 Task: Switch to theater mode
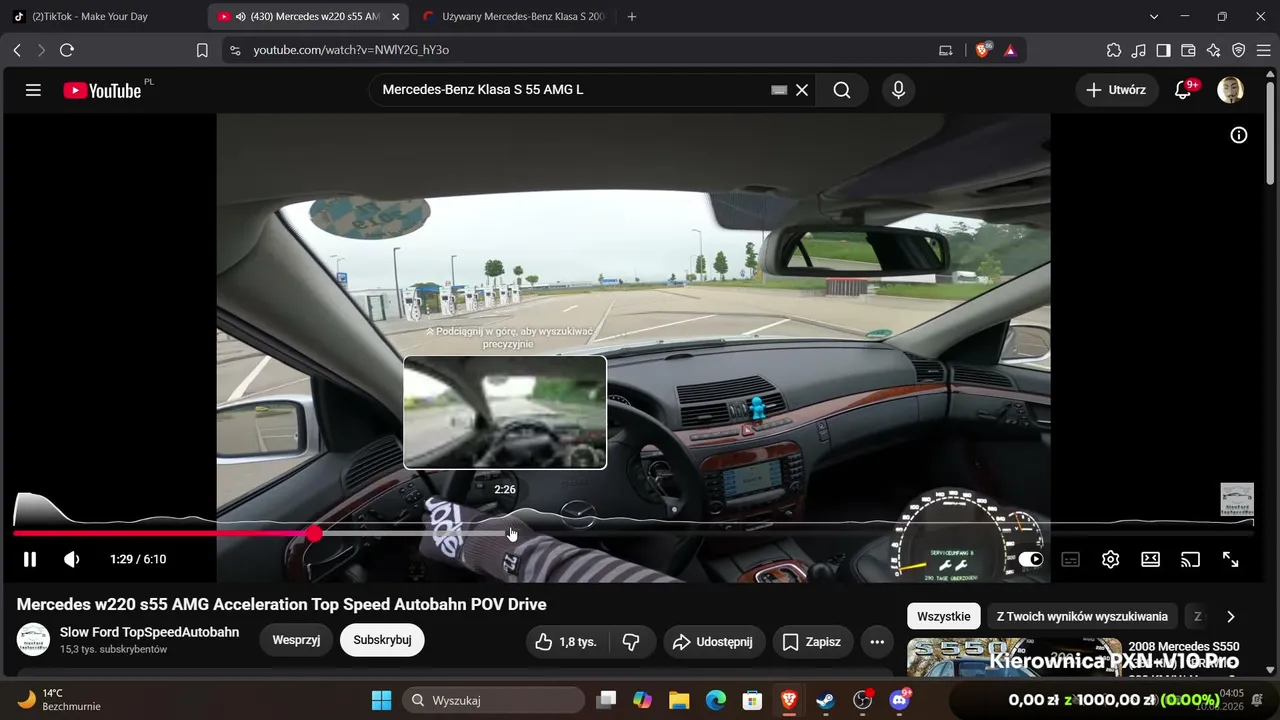click(x=1150, y=559)
